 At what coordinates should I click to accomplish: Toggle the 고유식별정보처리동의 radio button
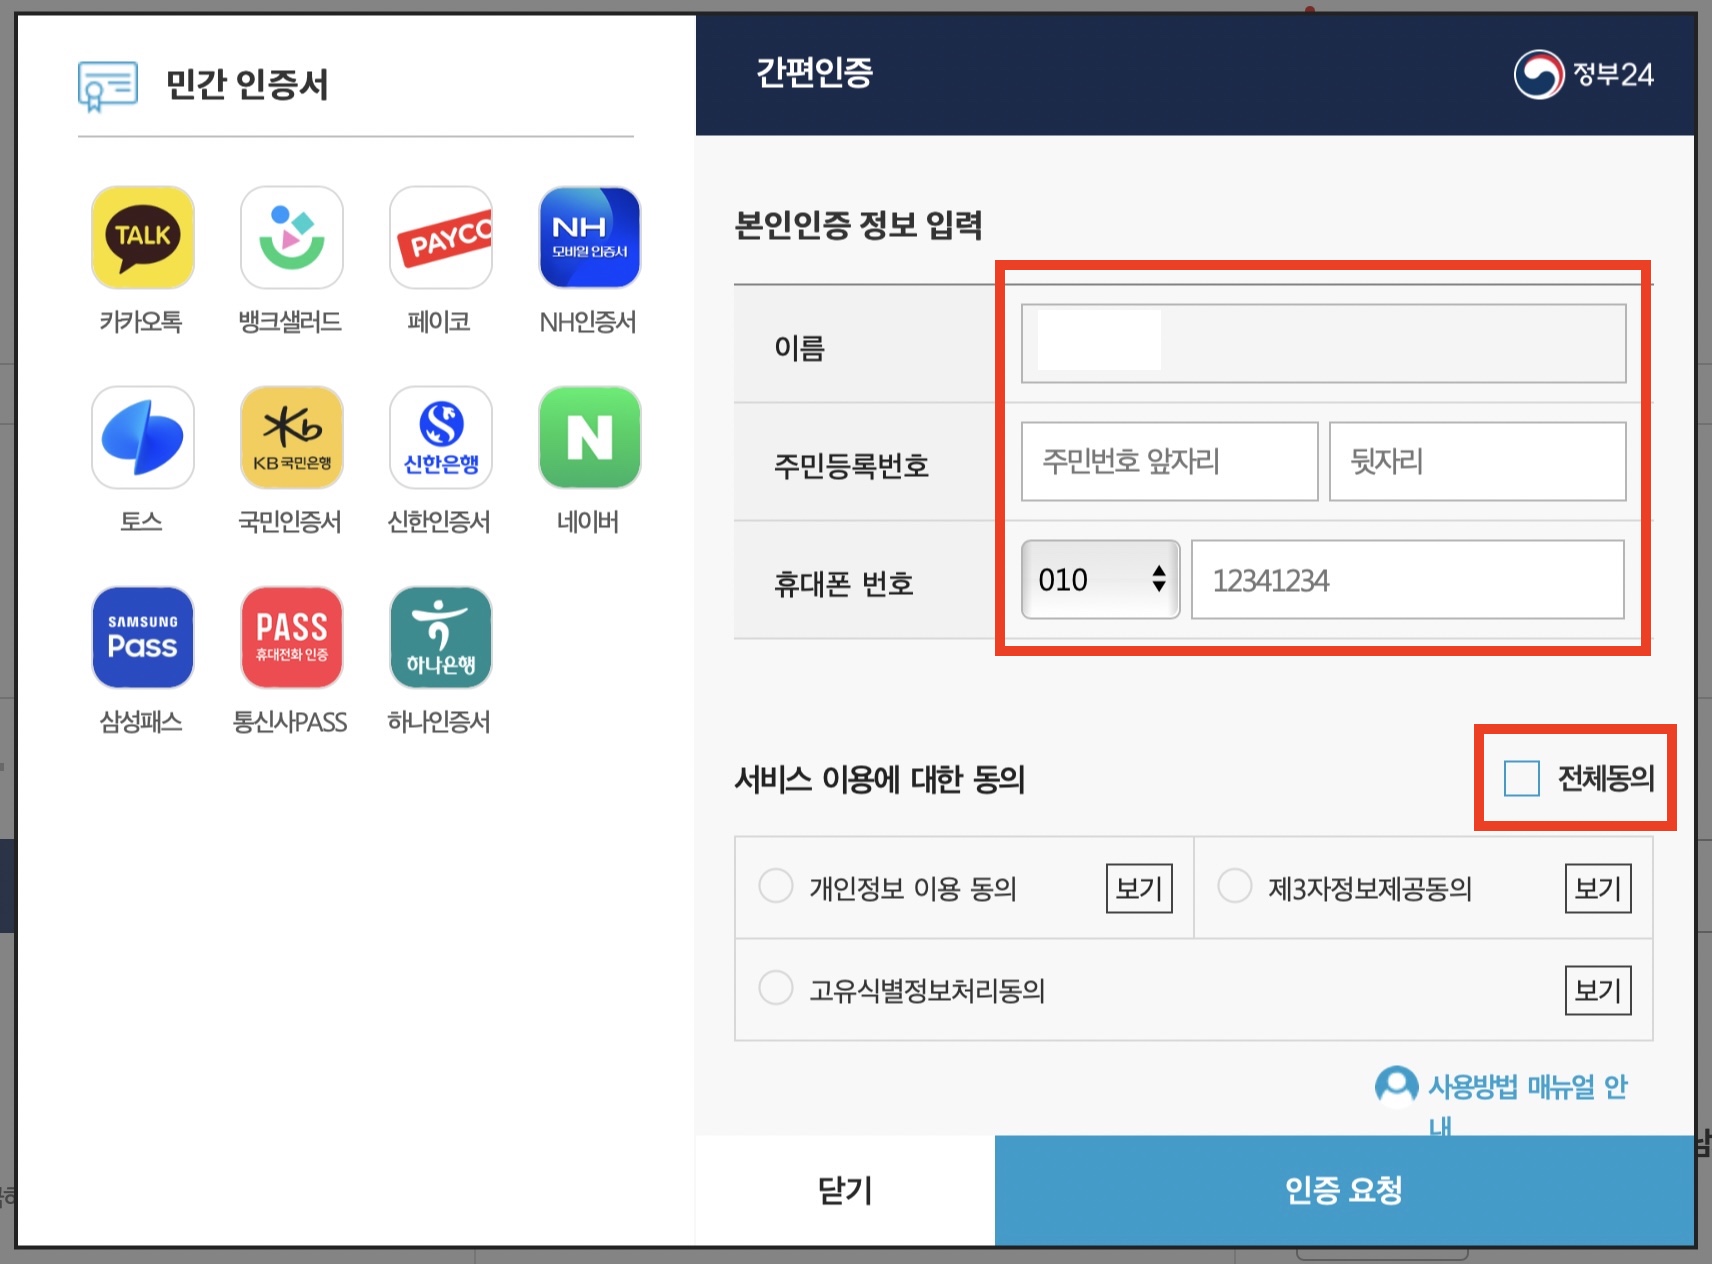click(x=776, y=988)
